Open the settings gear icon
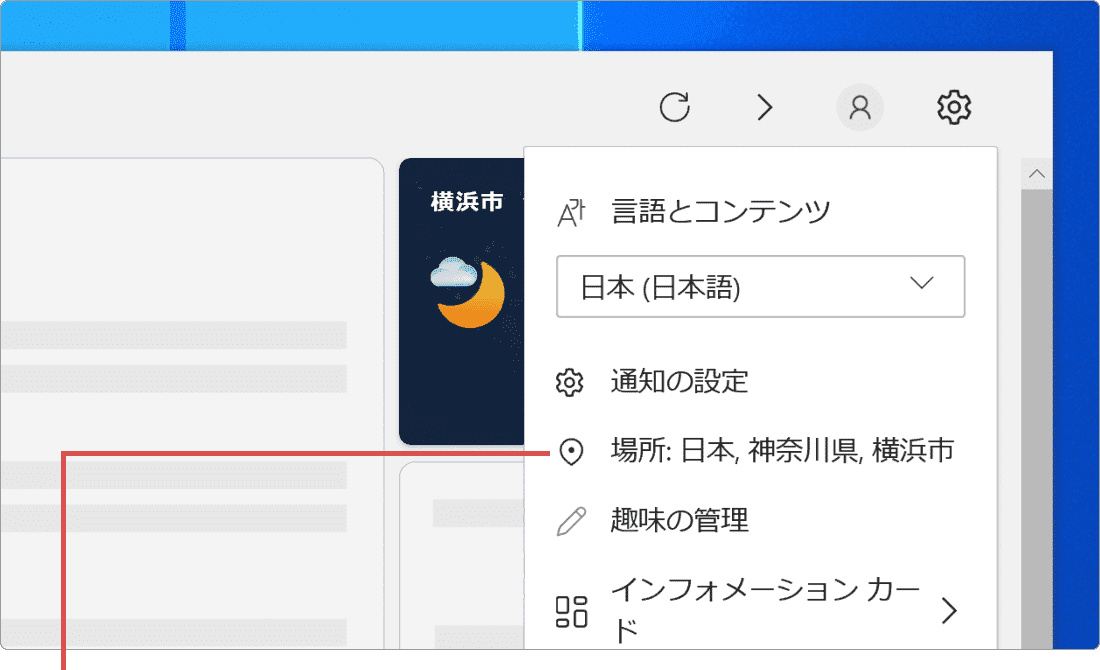The image size is (1100, 670). pyautogui.click(x=953, y=107)
